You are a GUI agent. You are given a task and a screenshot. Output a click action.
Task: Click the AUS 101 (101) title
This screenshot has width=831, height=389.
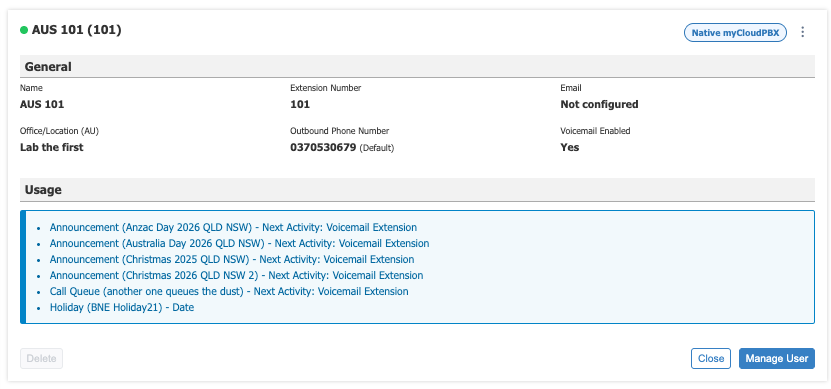click(77, 30)
